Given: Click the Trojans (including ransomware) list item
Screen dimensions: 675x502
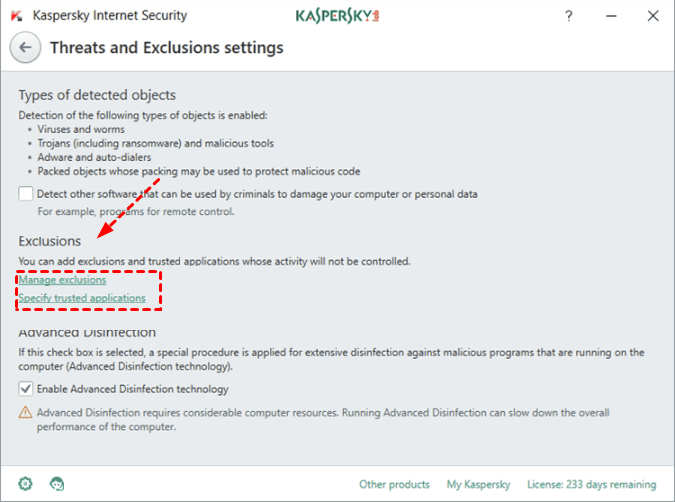Looking at the screenshot, I should (x=155, y=143).
